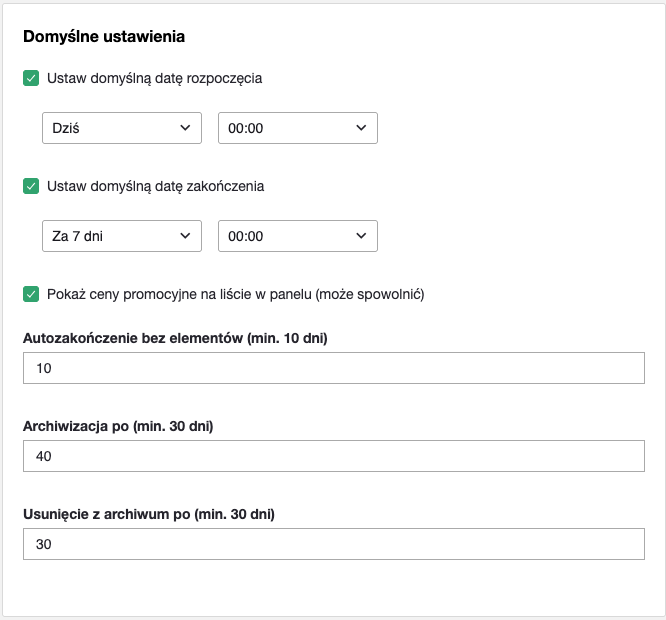The image size is (666, 620).
Task: Click the chevron arrow on "Dziś" select
Action: click(x=185, y=128)
